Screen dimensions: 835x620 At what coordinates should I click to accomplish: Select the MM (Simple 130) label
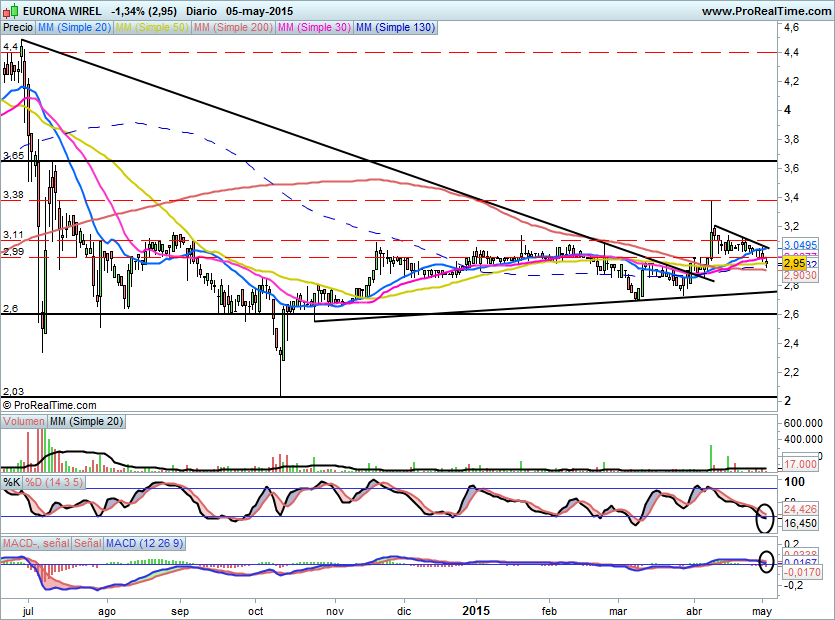396,27
